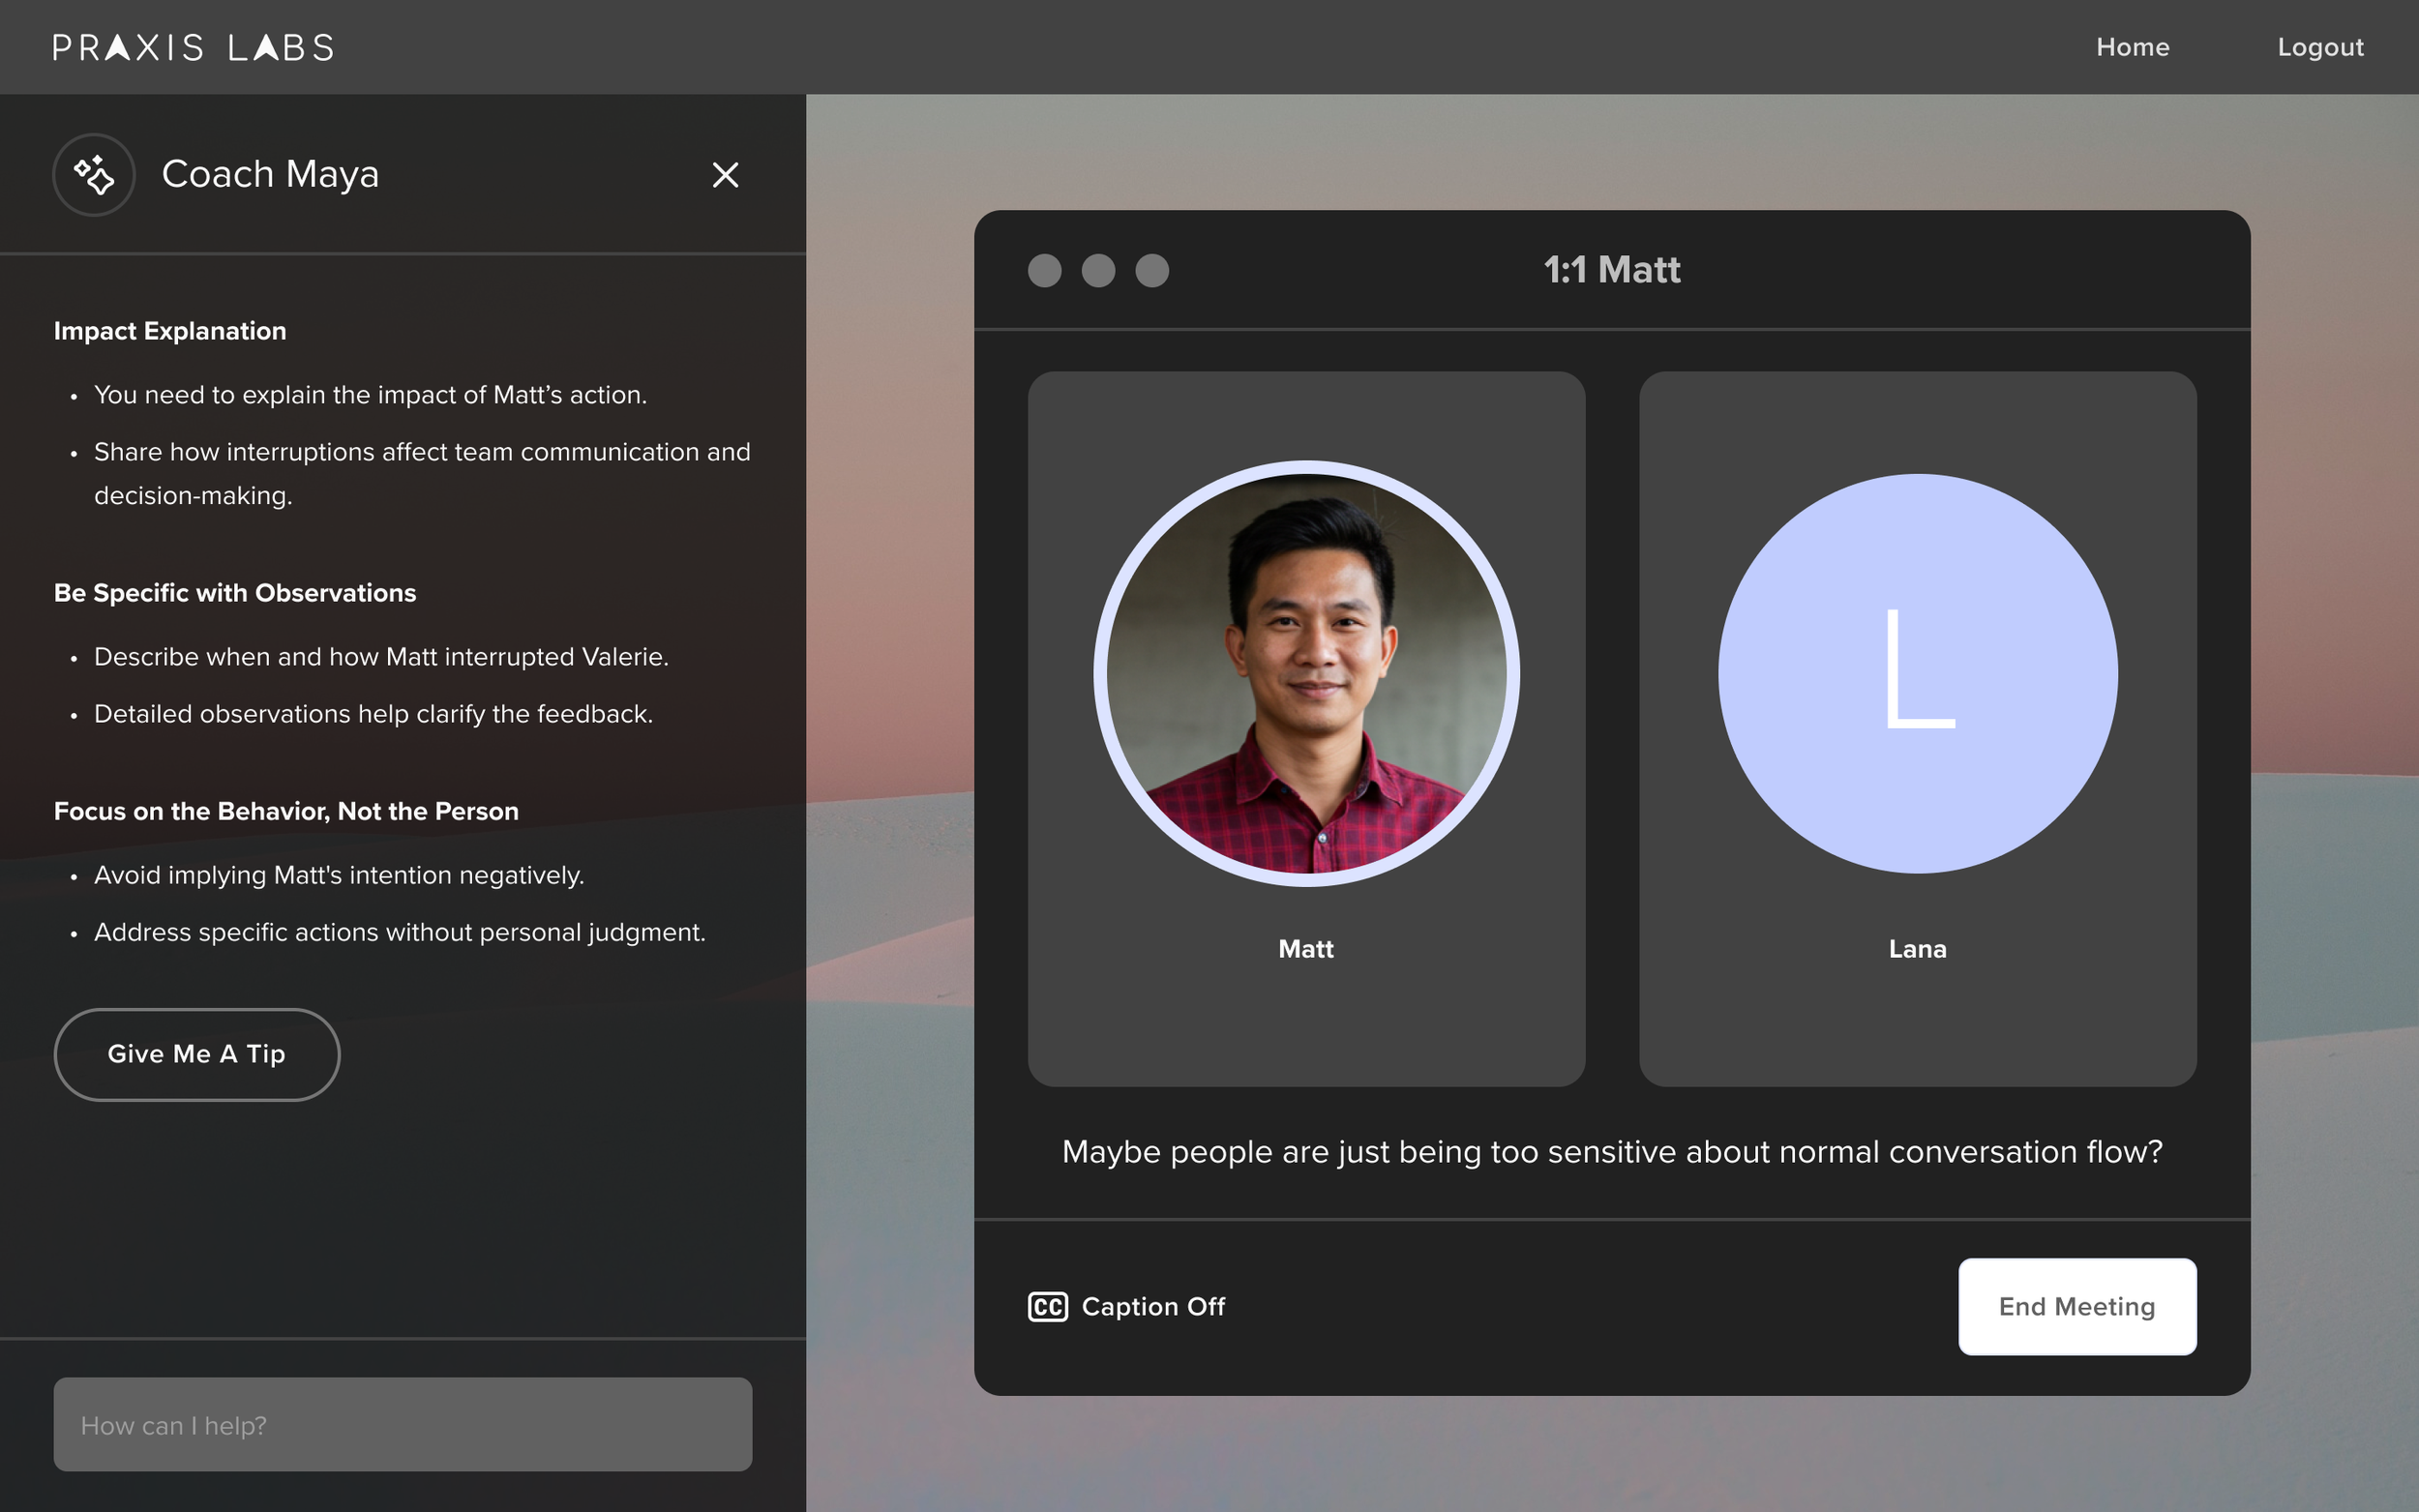Click the End Meeting button

click(x=2076, y=1307)
